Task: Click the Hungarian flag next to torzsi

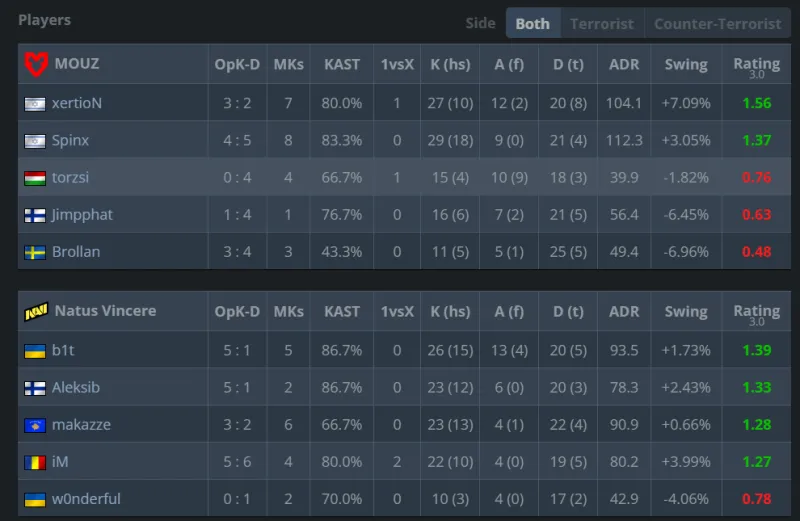Action: 35,178
